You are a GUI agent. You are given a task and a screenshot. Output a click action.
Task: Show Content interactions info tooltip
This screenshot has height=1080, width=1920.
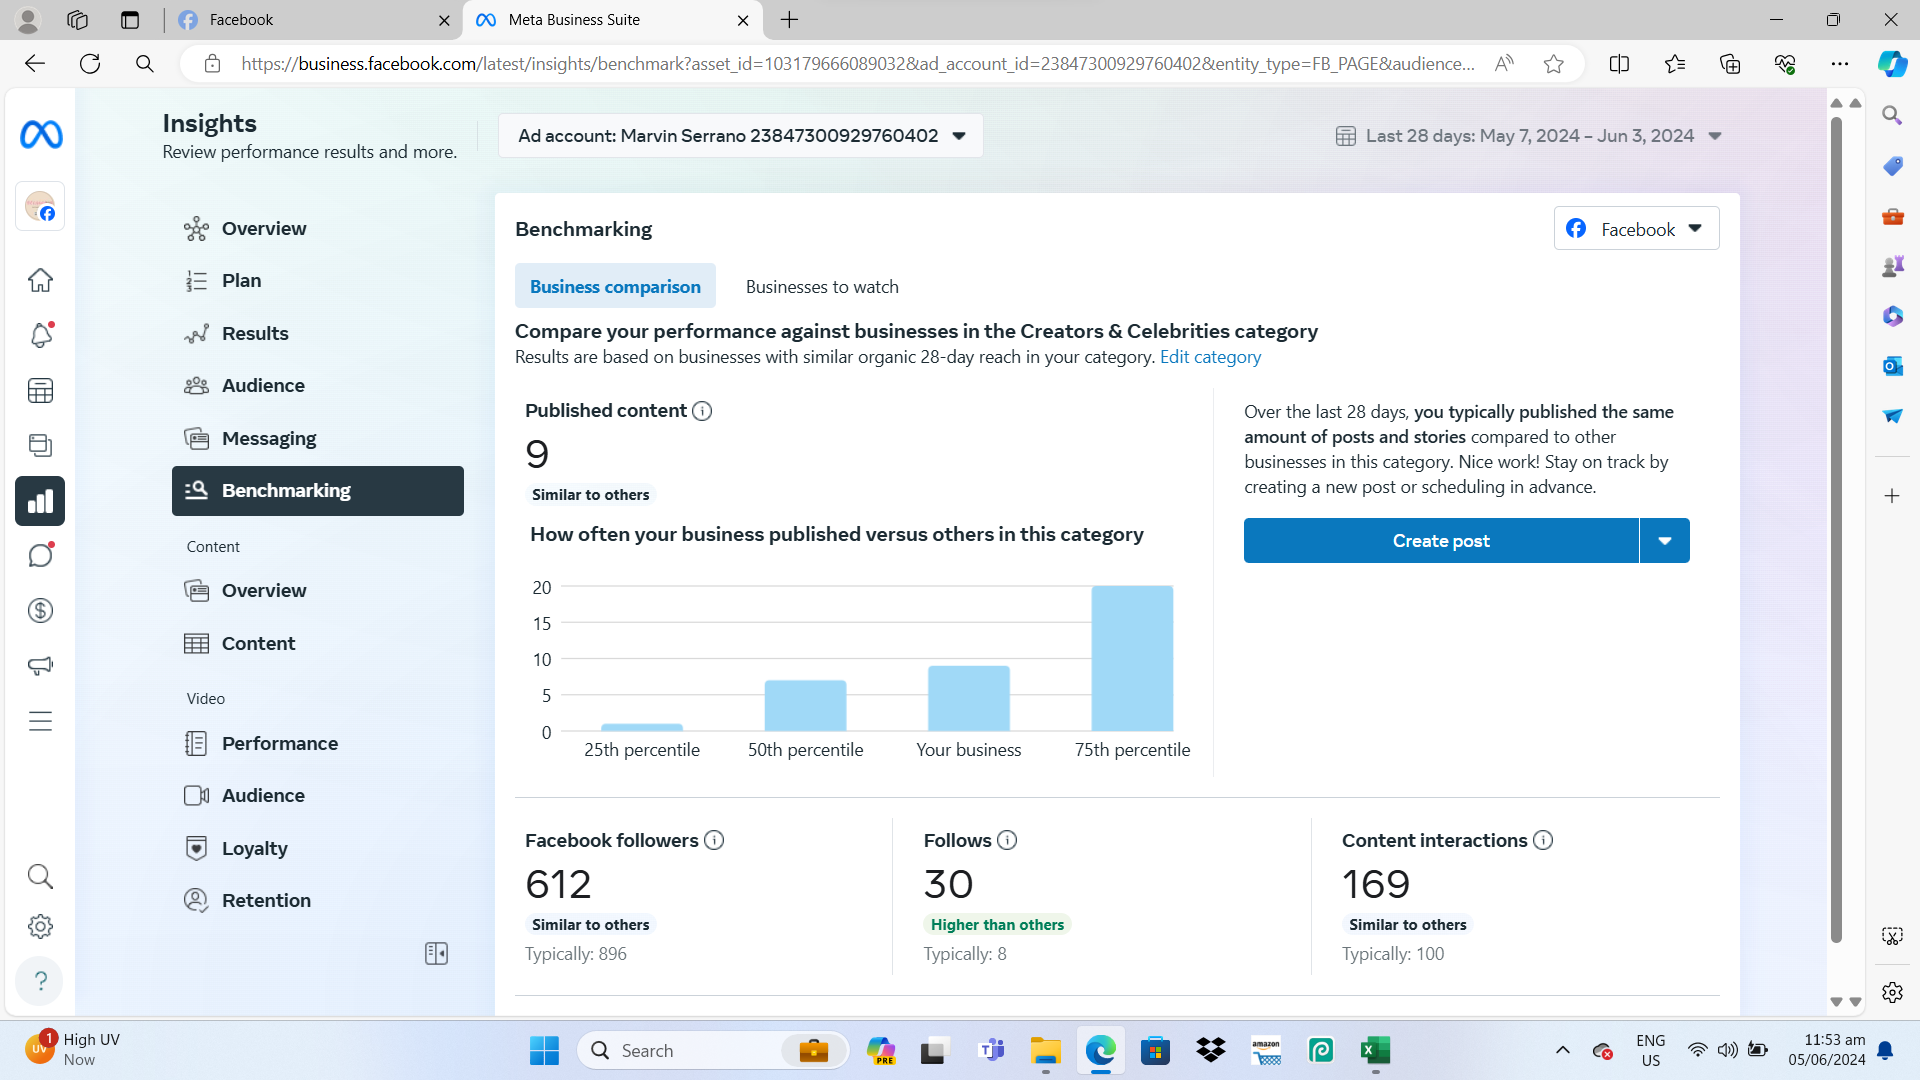(1543, 840)
